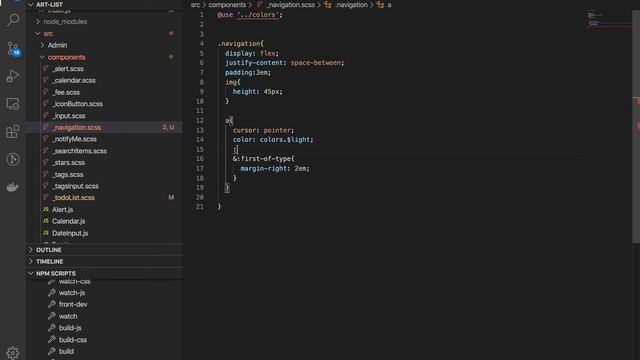Open Extensions view
Screen dimensions: 640x360
tap(13, 131)
